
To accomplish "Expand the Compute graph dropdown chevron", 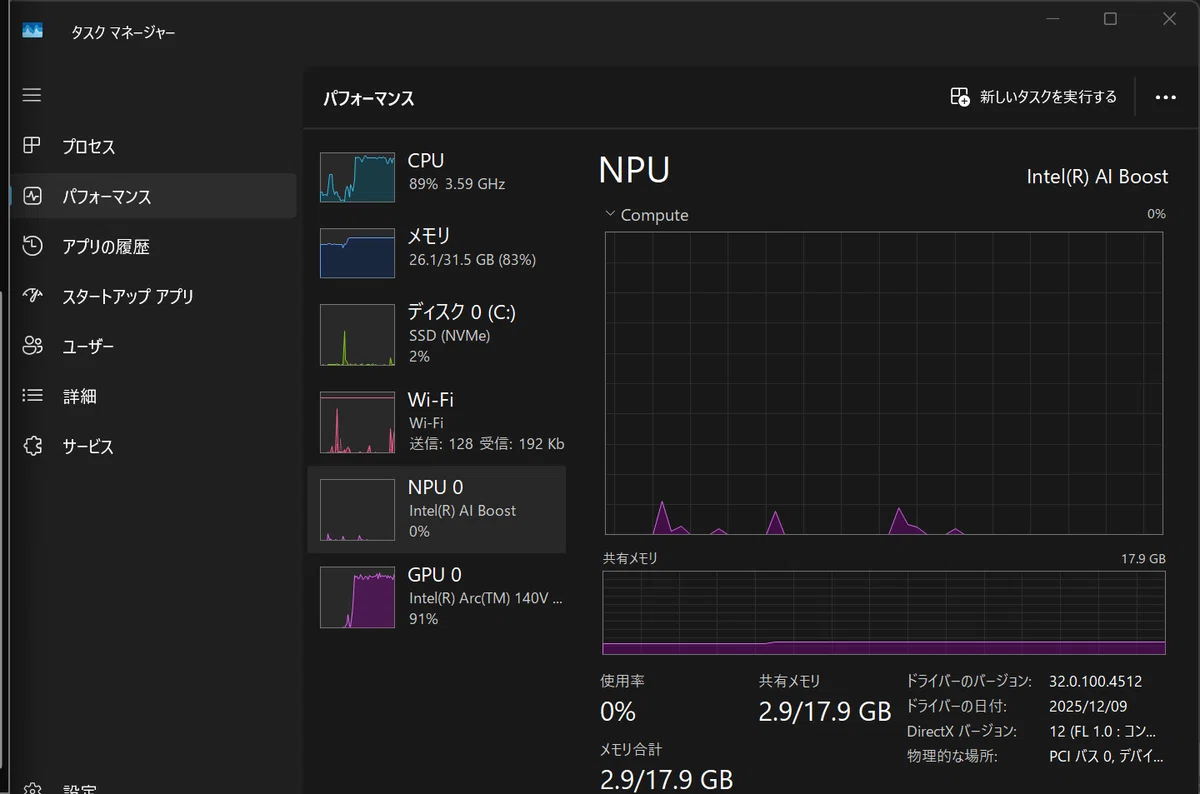I will click(x=610, y=214).
